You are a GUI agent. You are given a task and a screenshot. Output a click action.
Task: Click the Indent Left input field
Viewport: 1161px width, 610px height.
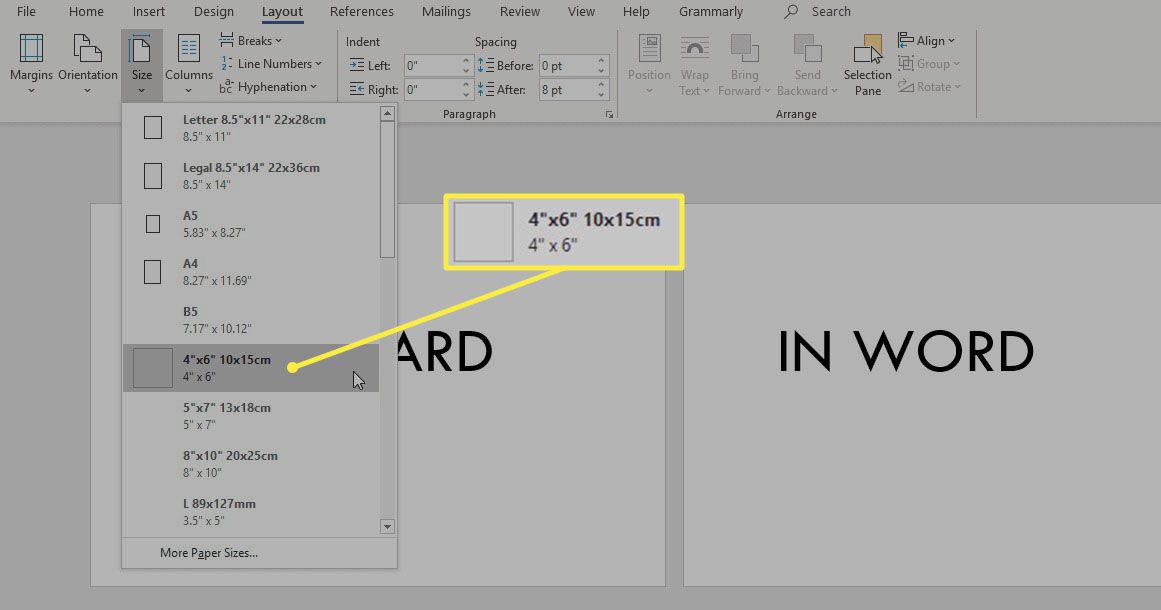tap(430, 65)
